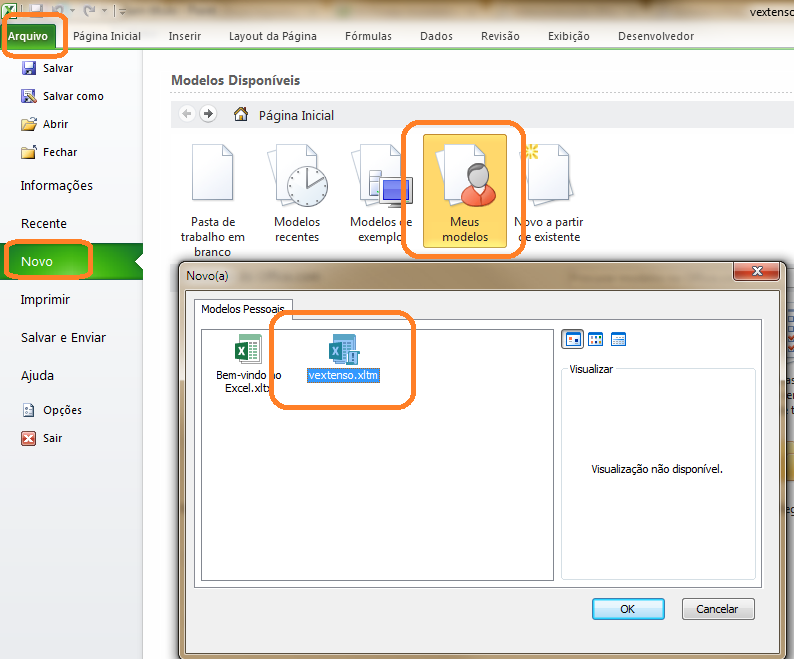Click the red Sair X icon
The height and width of the screenshot is (659, 794).
tap(29, 438)
